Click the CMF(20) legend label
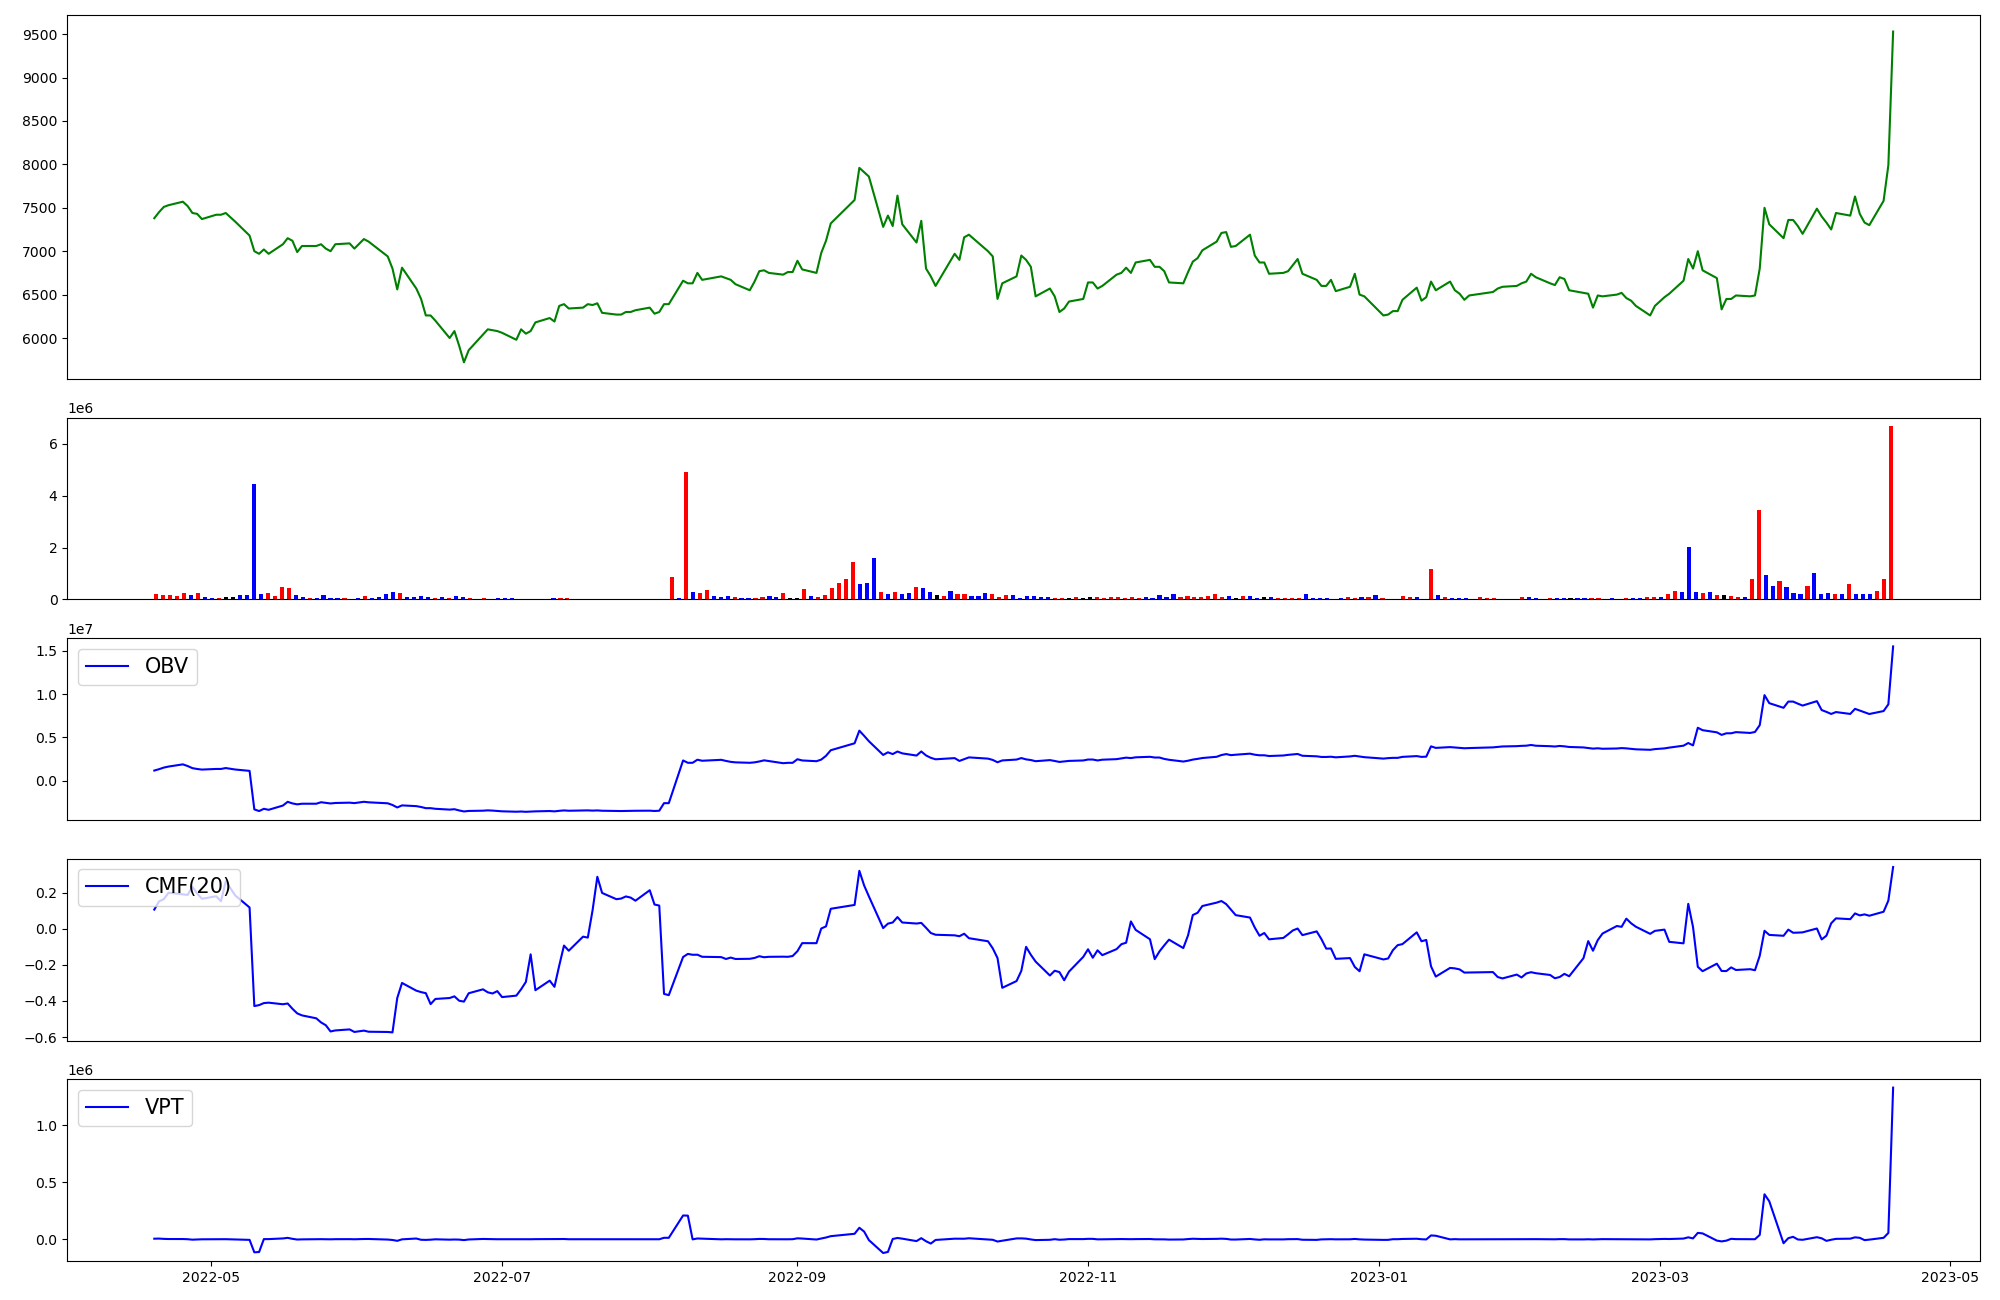 tap(187, 887)
